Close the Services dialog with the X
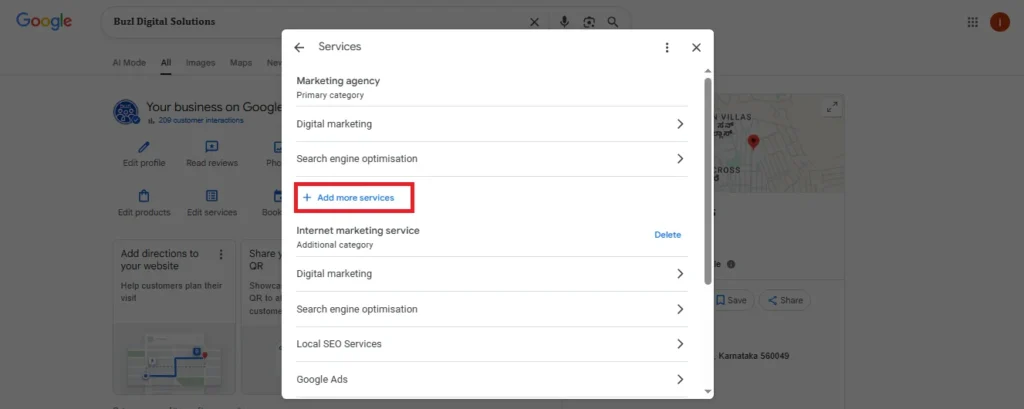 tap(696, 48)
